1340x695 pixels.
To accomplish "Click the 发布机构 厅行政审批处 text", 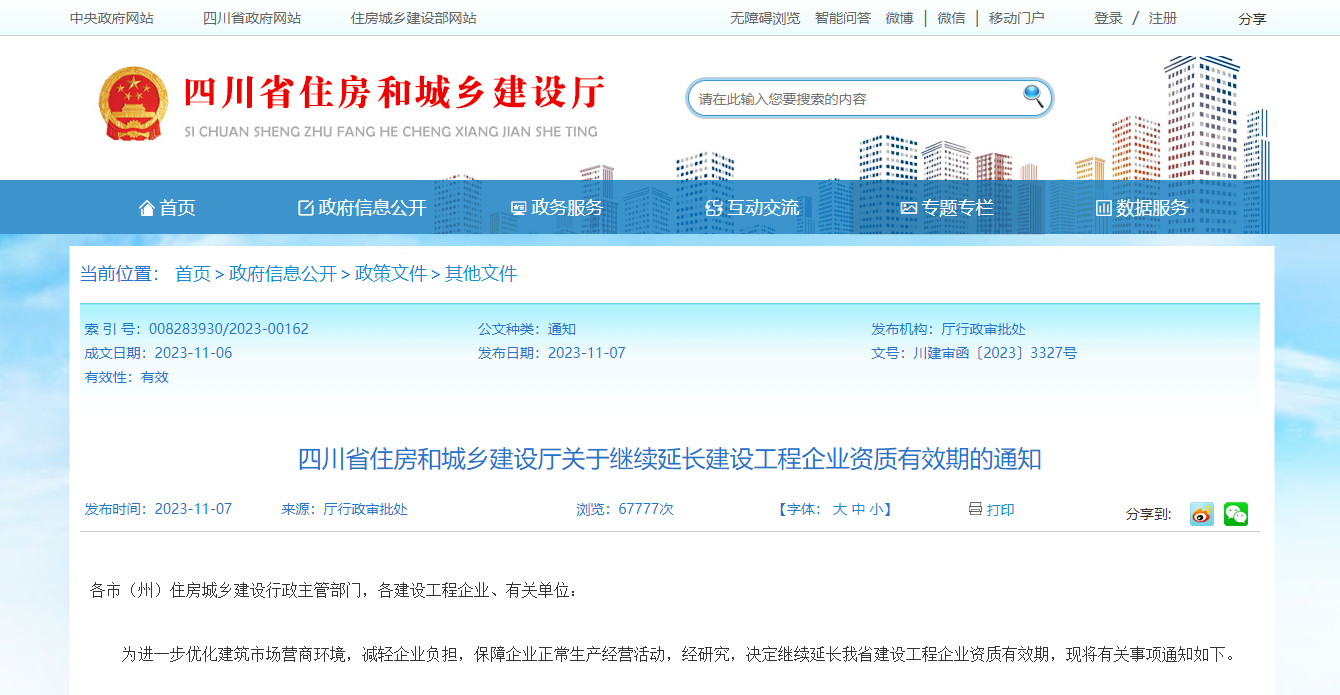I will (948, 329).
